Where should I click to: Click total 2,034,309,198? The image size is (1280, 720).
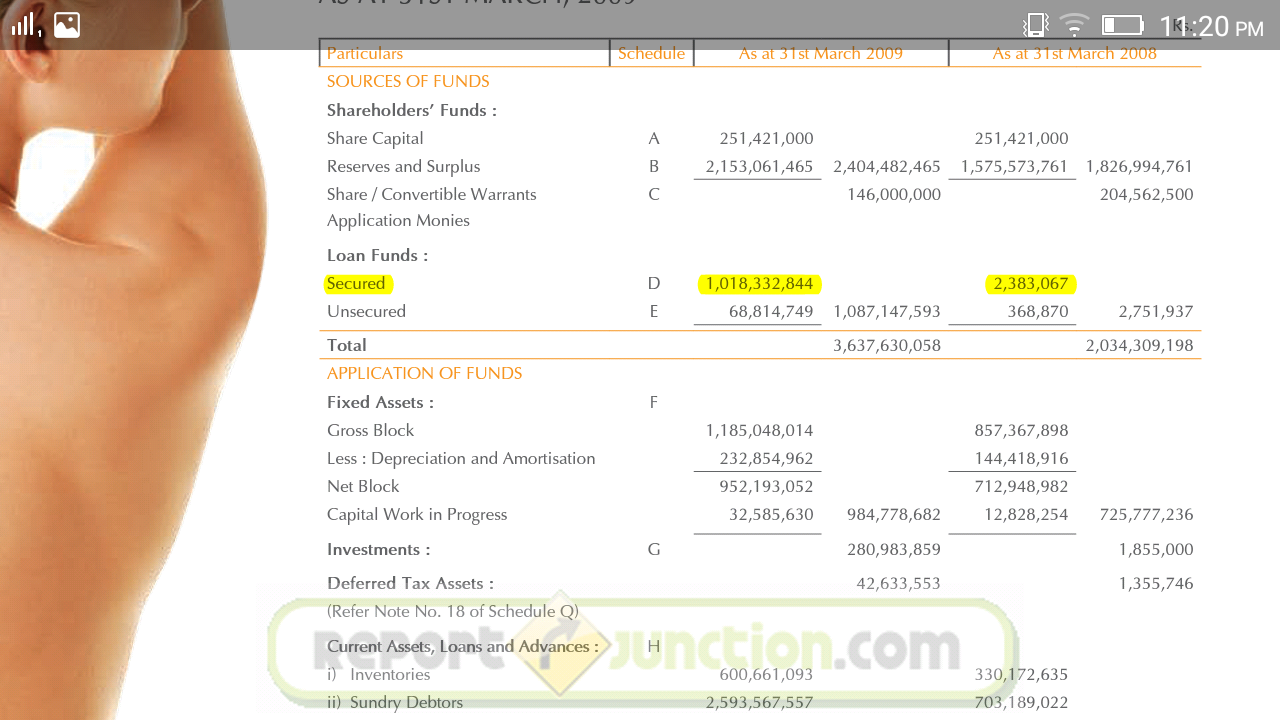coord(1139,345)
